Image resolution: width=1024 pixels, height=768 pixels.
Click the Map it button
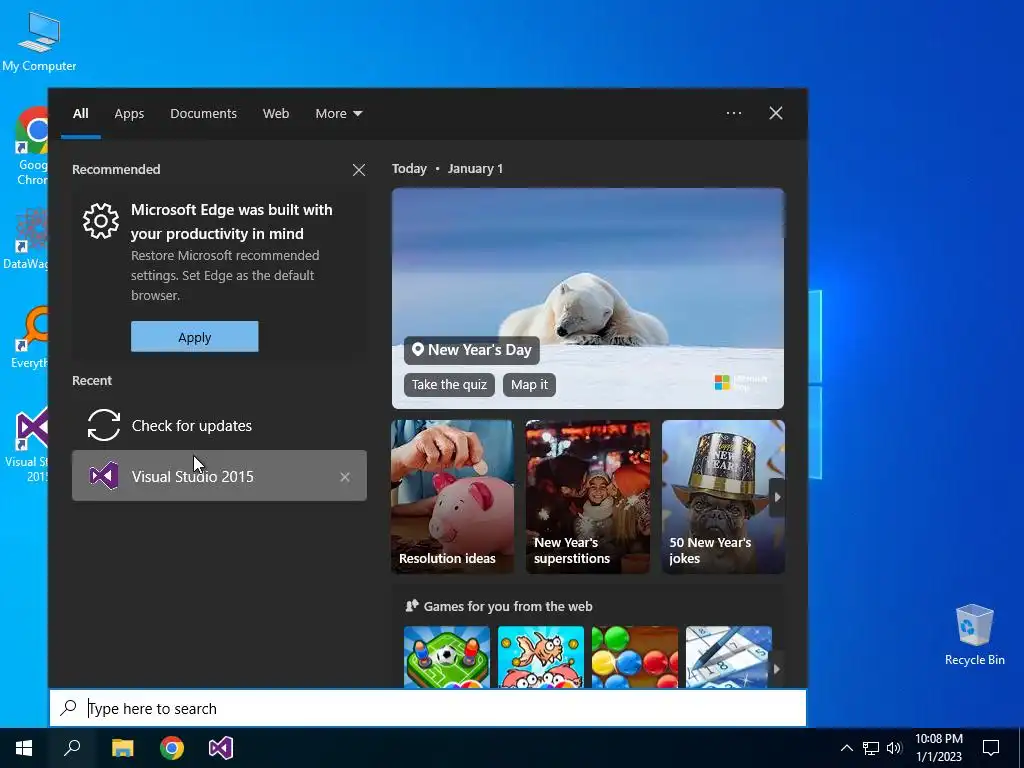(530, 385)
